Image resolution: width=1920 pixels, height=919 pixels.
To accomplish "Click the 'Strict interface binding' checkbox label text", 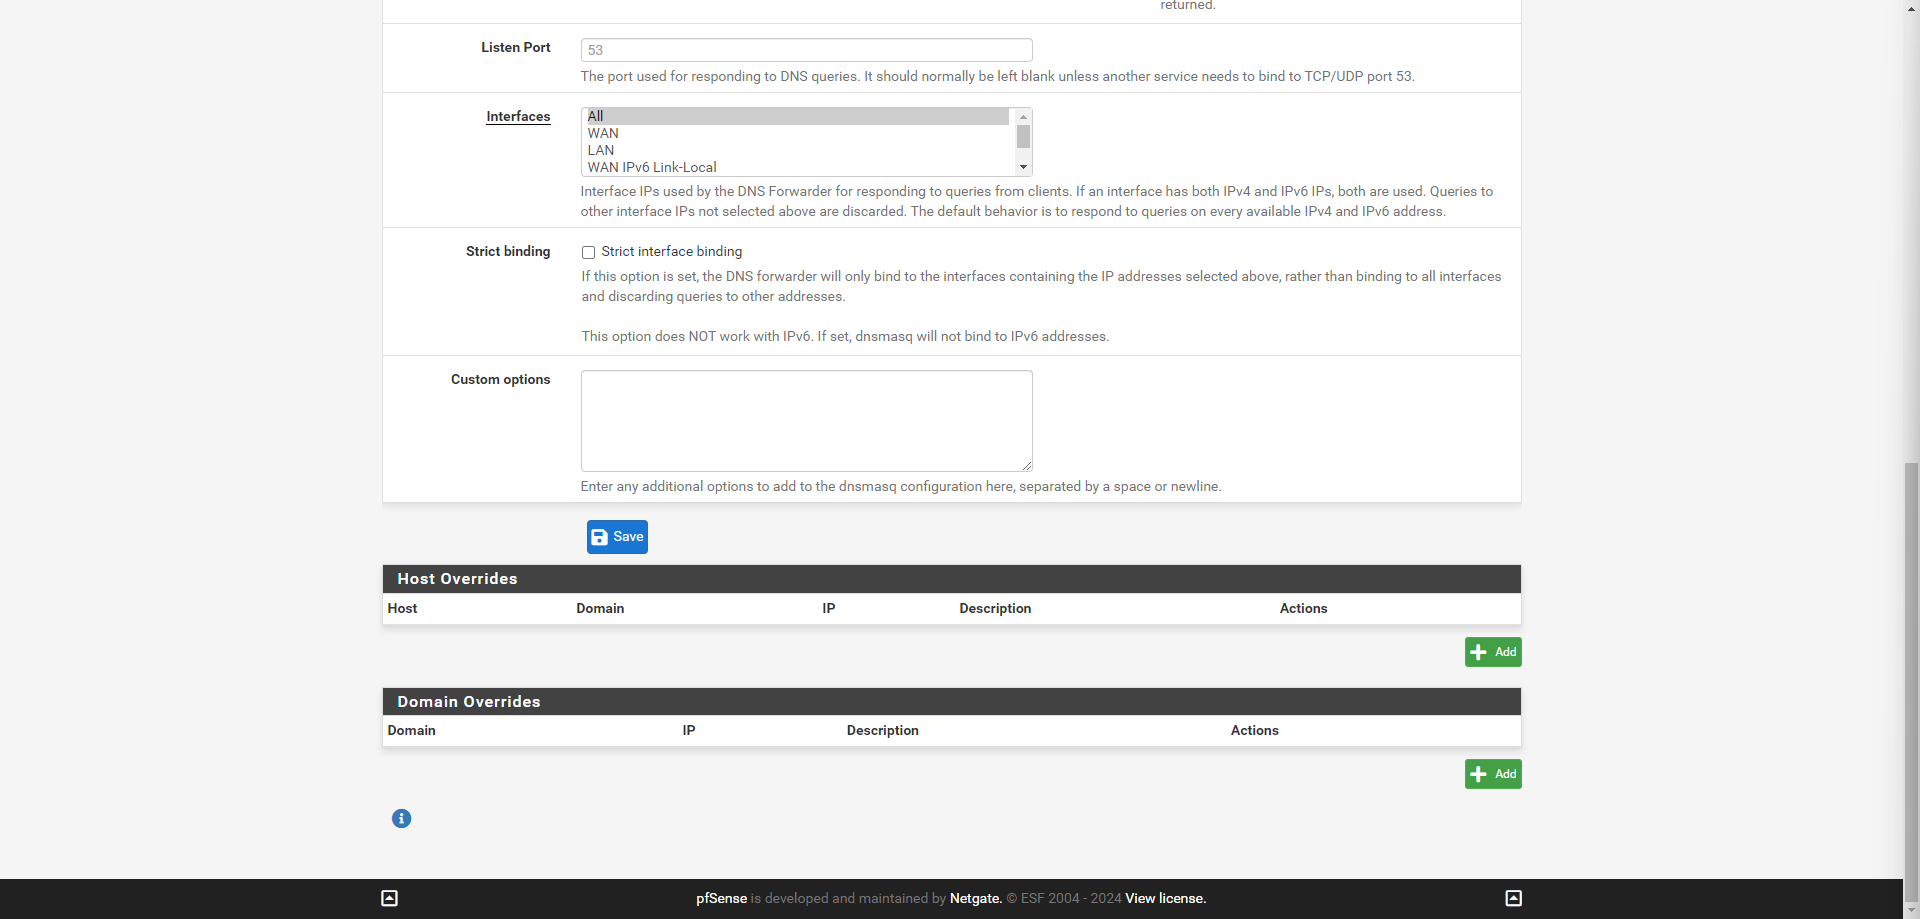I will (x=671, y=251).
